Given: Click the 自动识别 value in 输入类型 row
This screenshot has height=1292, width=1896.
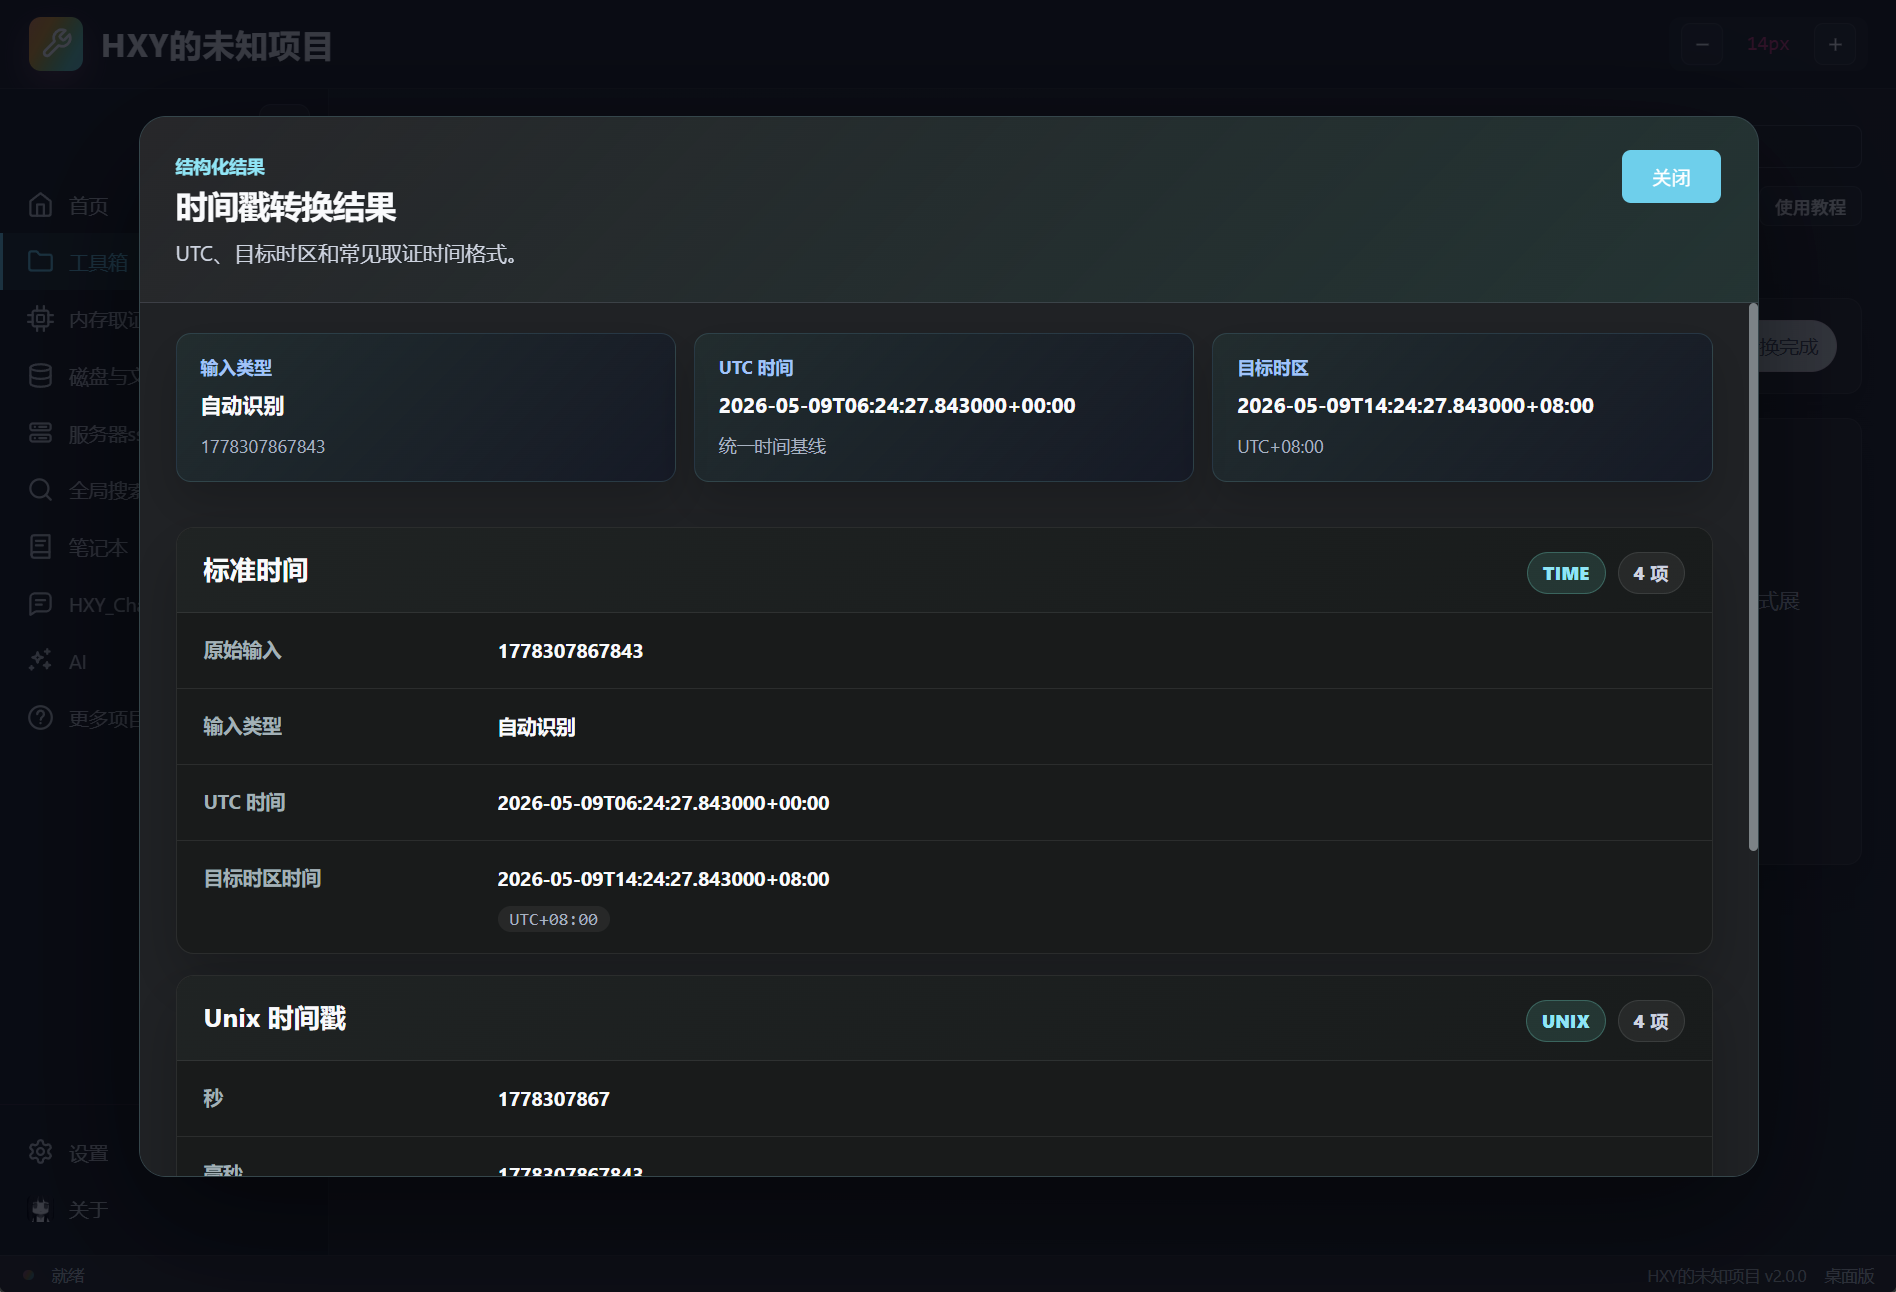Looking at the screenshot, I should click(x=537, y=727).
